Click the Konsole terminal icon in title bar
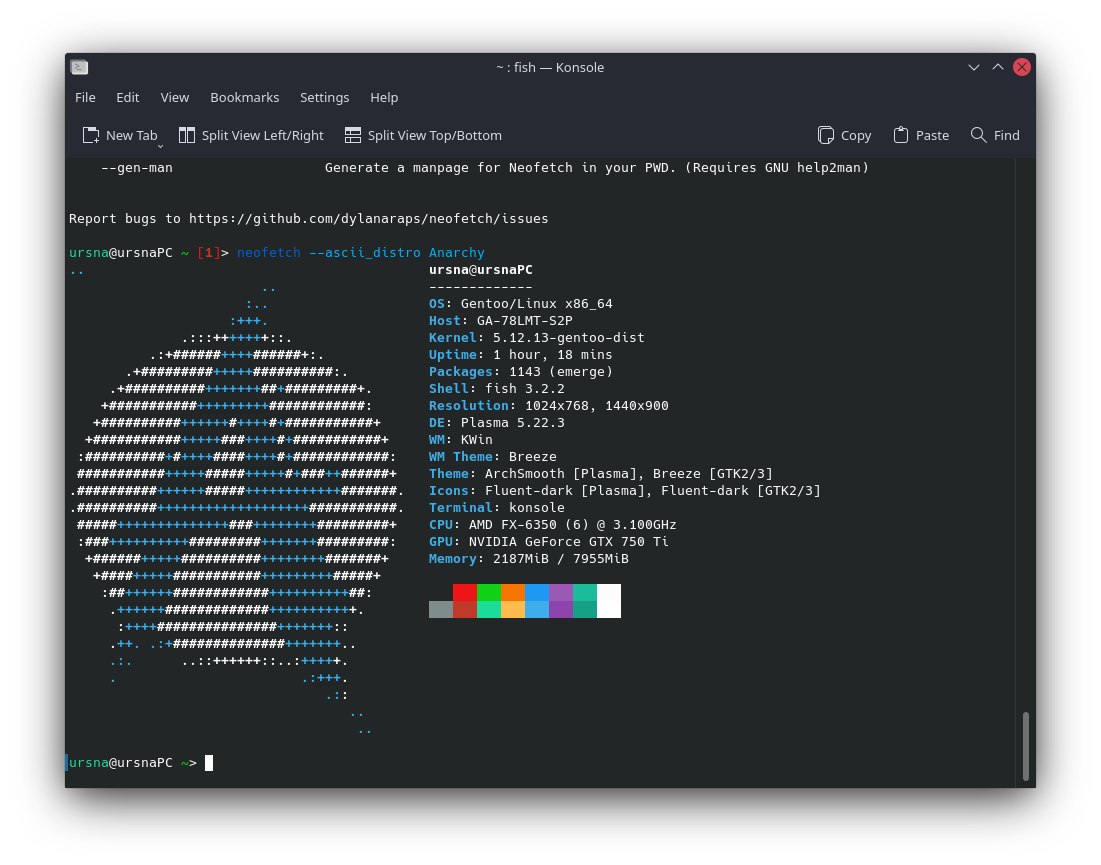 (x=79, y=67)
